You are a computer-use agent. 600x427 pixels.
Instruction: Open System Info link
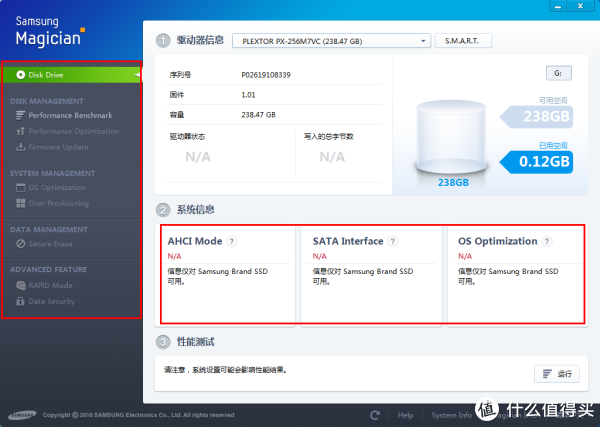452,415
